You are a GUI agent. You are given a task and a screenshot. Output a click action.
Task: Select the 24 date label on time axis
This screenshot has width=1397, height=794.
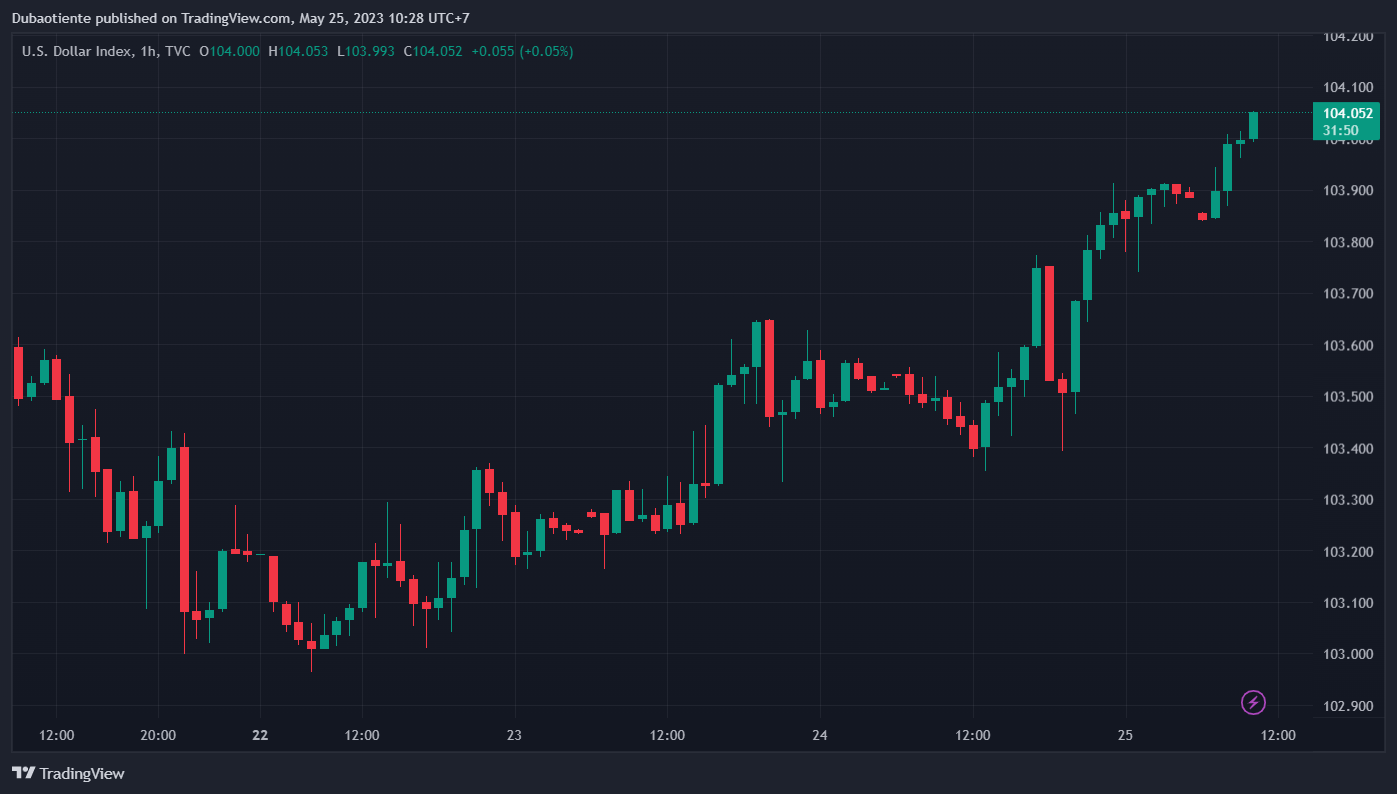point(820,736)
